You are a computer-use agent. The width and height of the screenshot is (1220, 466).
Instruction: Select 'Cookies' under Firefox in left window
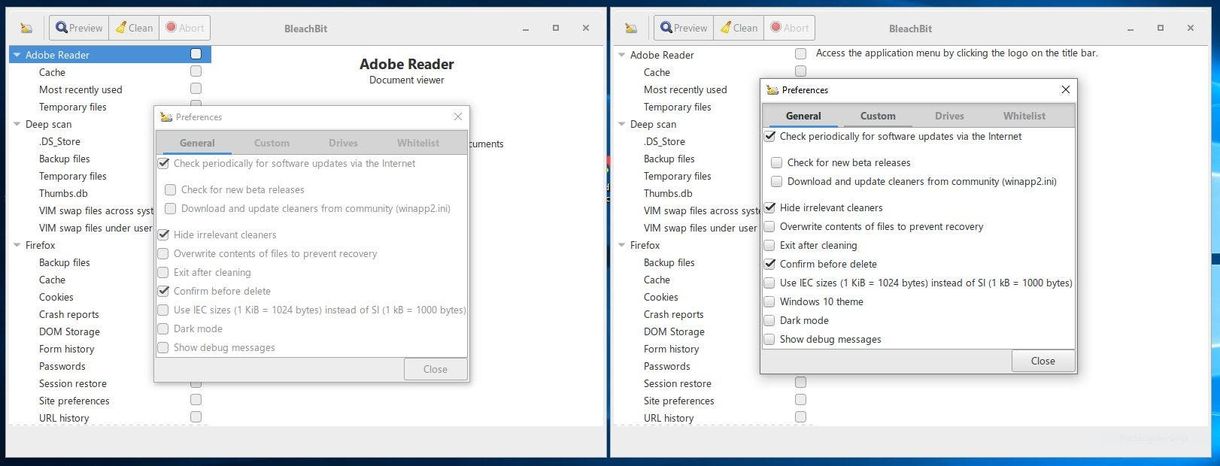(56, 297)
